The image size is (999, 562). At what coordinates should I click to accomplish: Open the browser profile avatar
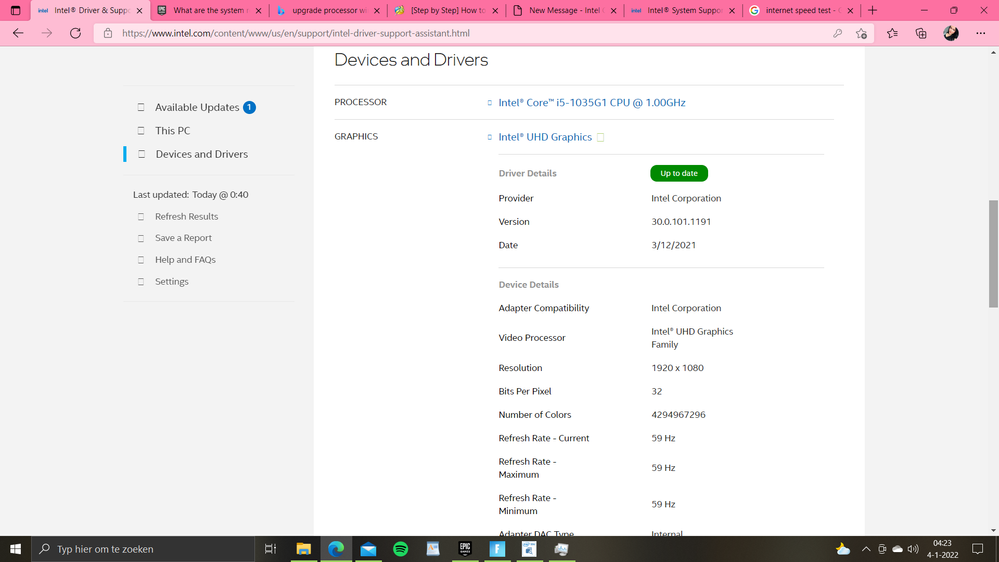tap(951, 33)
